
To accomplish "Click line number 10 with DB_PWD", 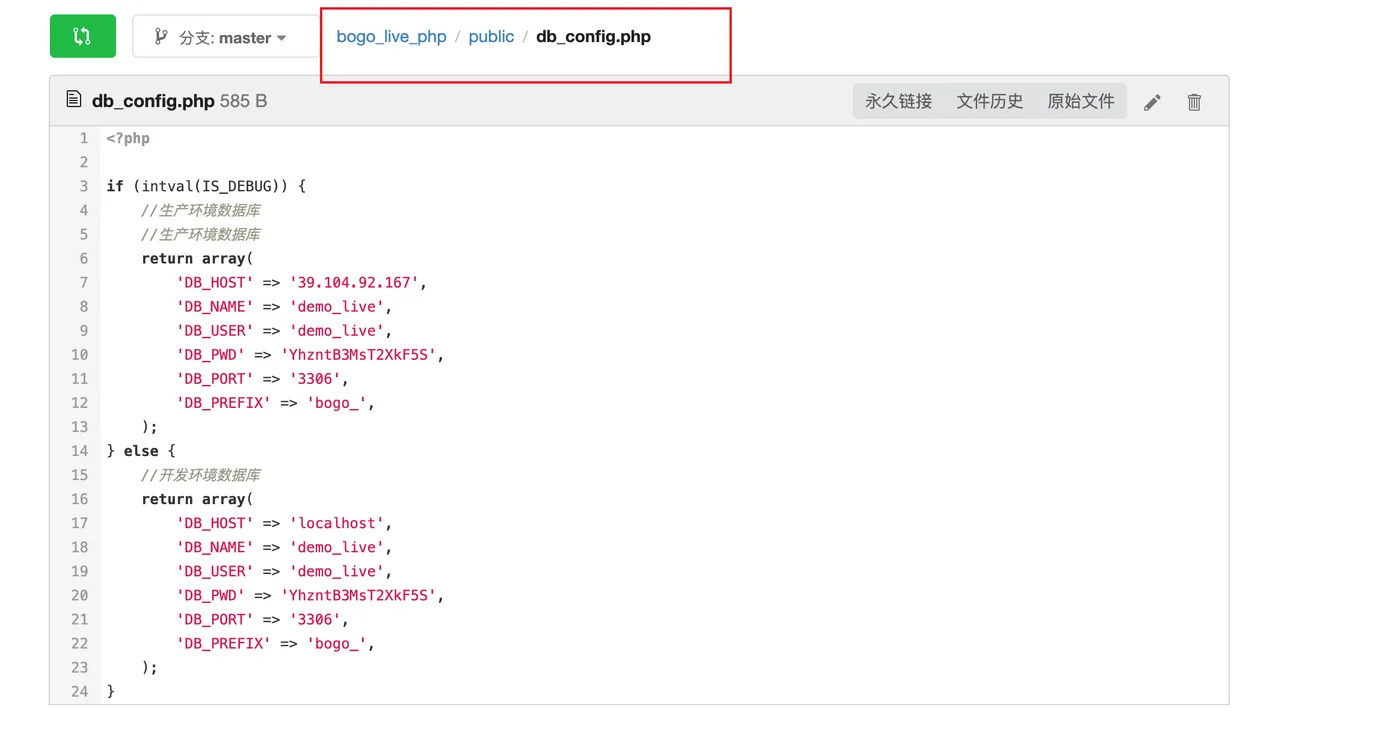I will (x=80, y=355).
